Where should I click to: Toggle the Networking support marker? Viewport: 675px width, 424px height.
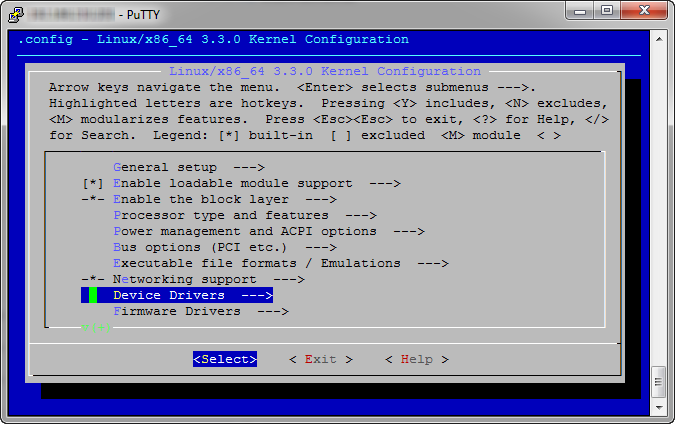pyautogui.click(x=92, y=280)
